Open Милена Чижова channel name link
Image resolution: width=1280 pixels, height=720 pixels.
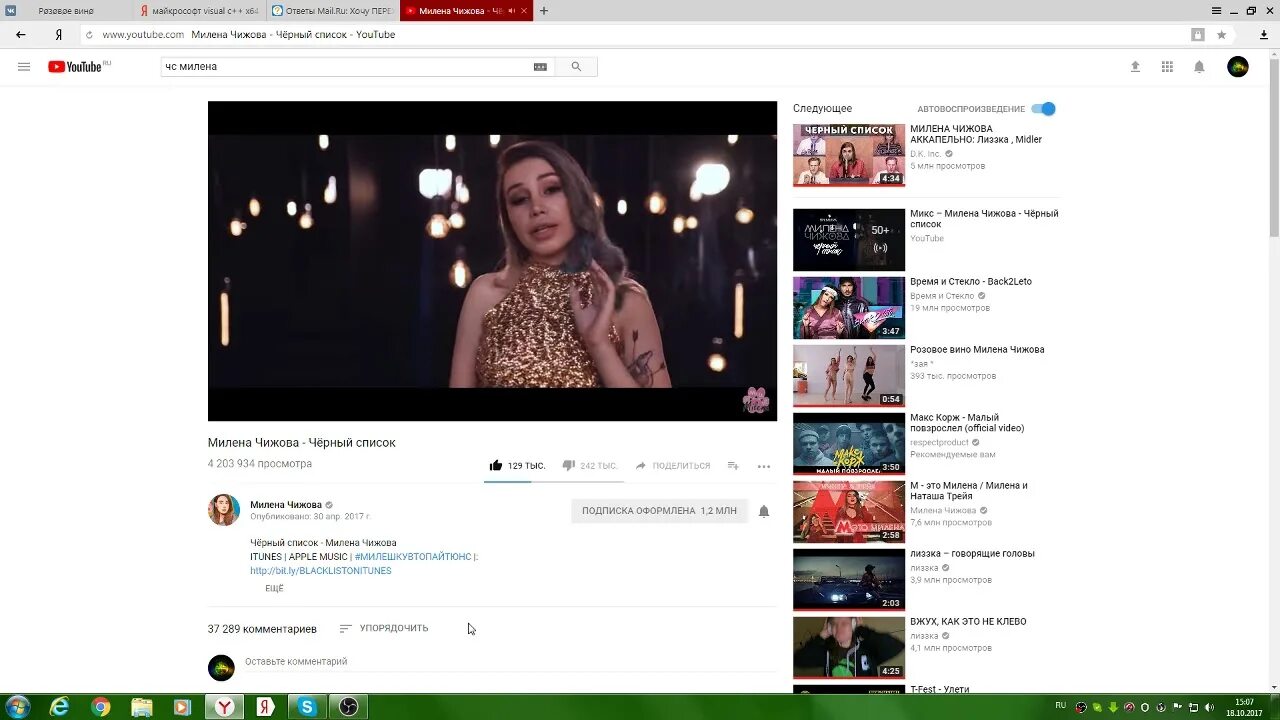pyautogui.click(x=286, y=505)
